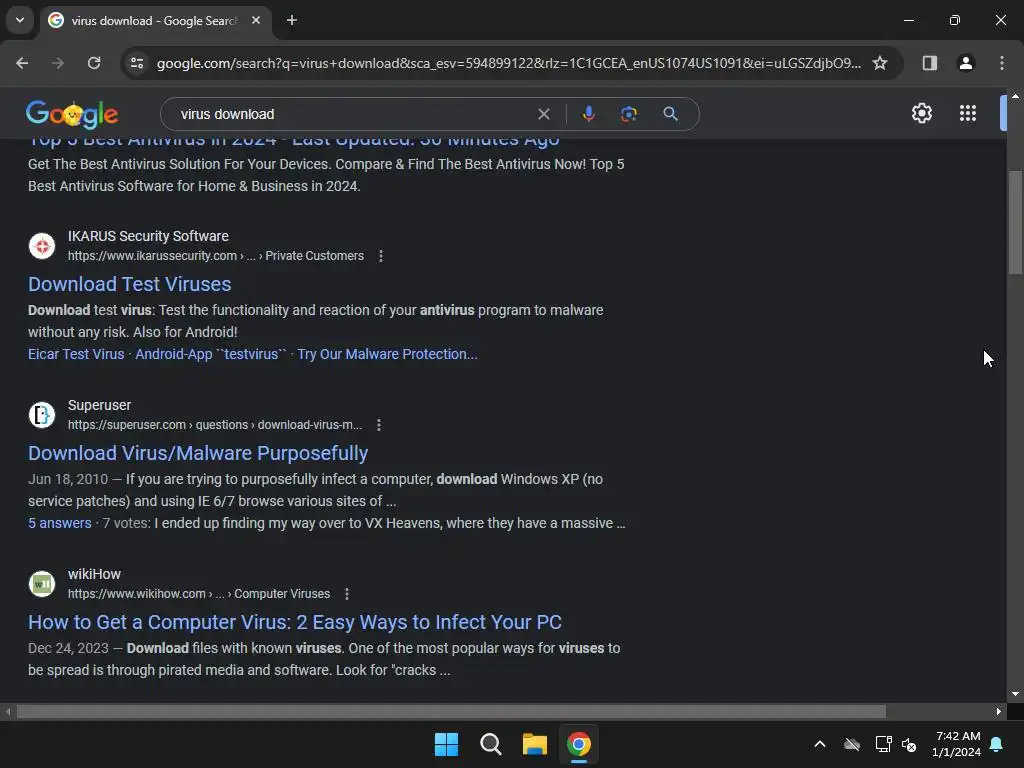Click the OneDrive cloud tray icon

point(852,744)
